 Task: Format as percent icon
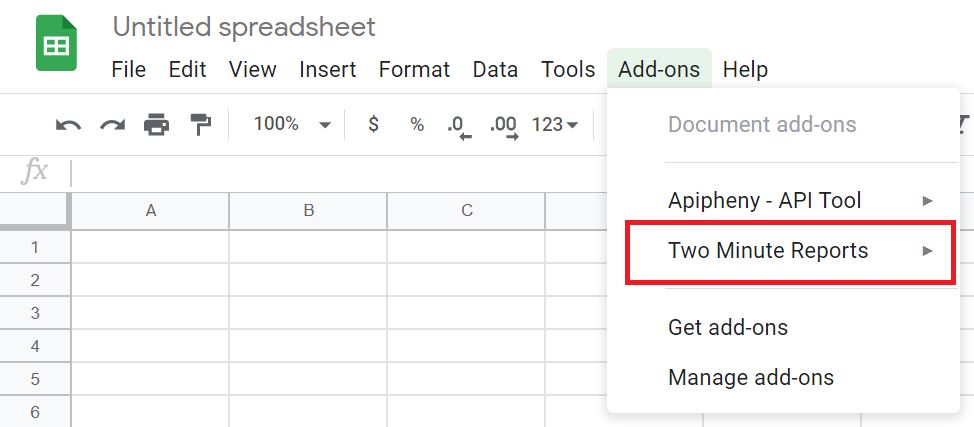(x=417, y=124)
